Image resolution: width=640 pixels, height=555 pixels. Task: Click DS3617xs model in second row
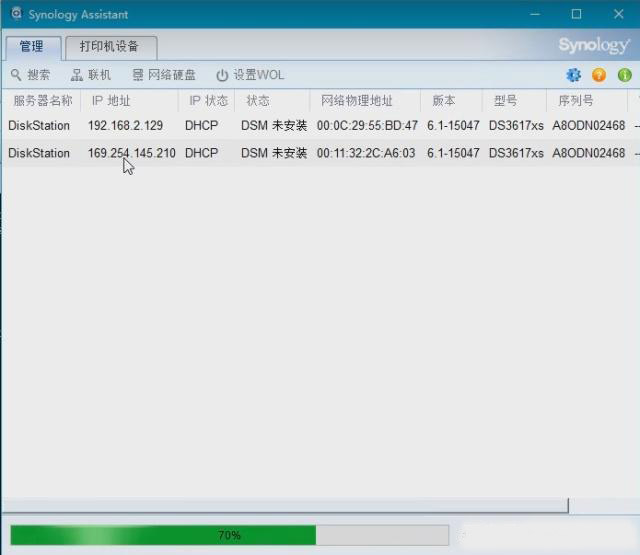(516, 153)
